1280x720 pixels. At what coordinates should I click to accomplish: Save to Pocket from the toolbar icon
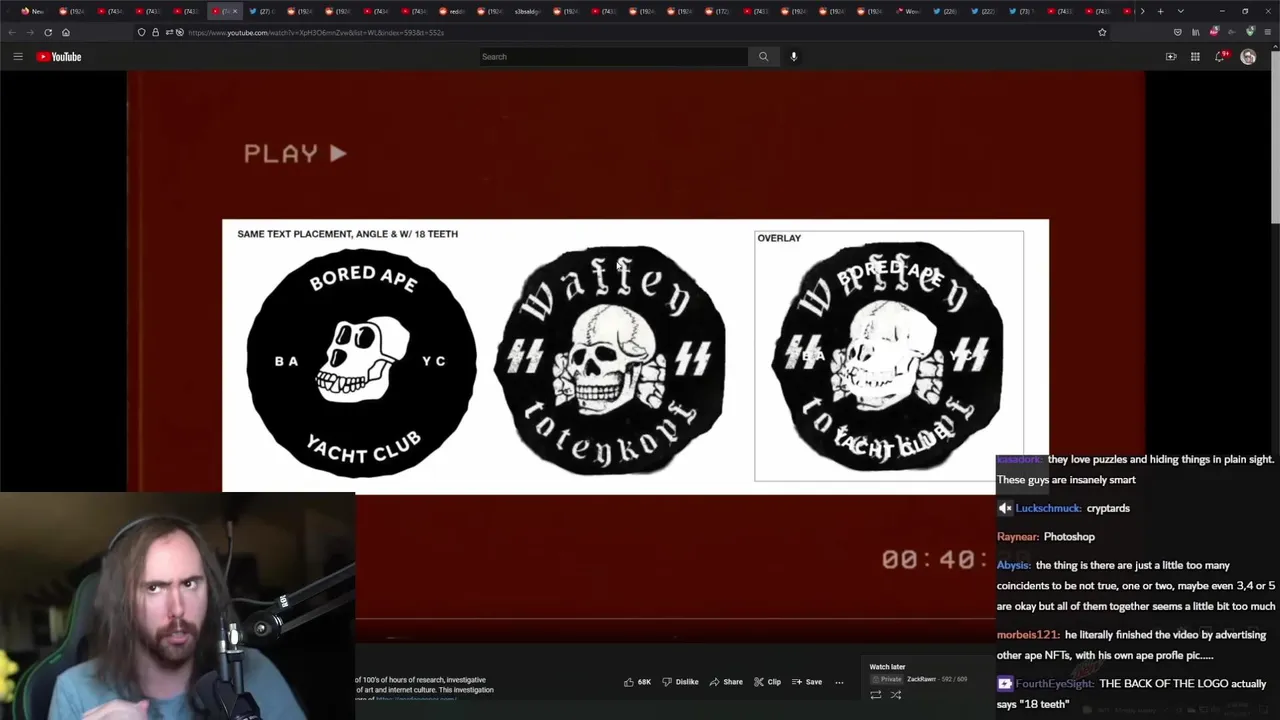pyautogui.click(x=1177, y=32)
